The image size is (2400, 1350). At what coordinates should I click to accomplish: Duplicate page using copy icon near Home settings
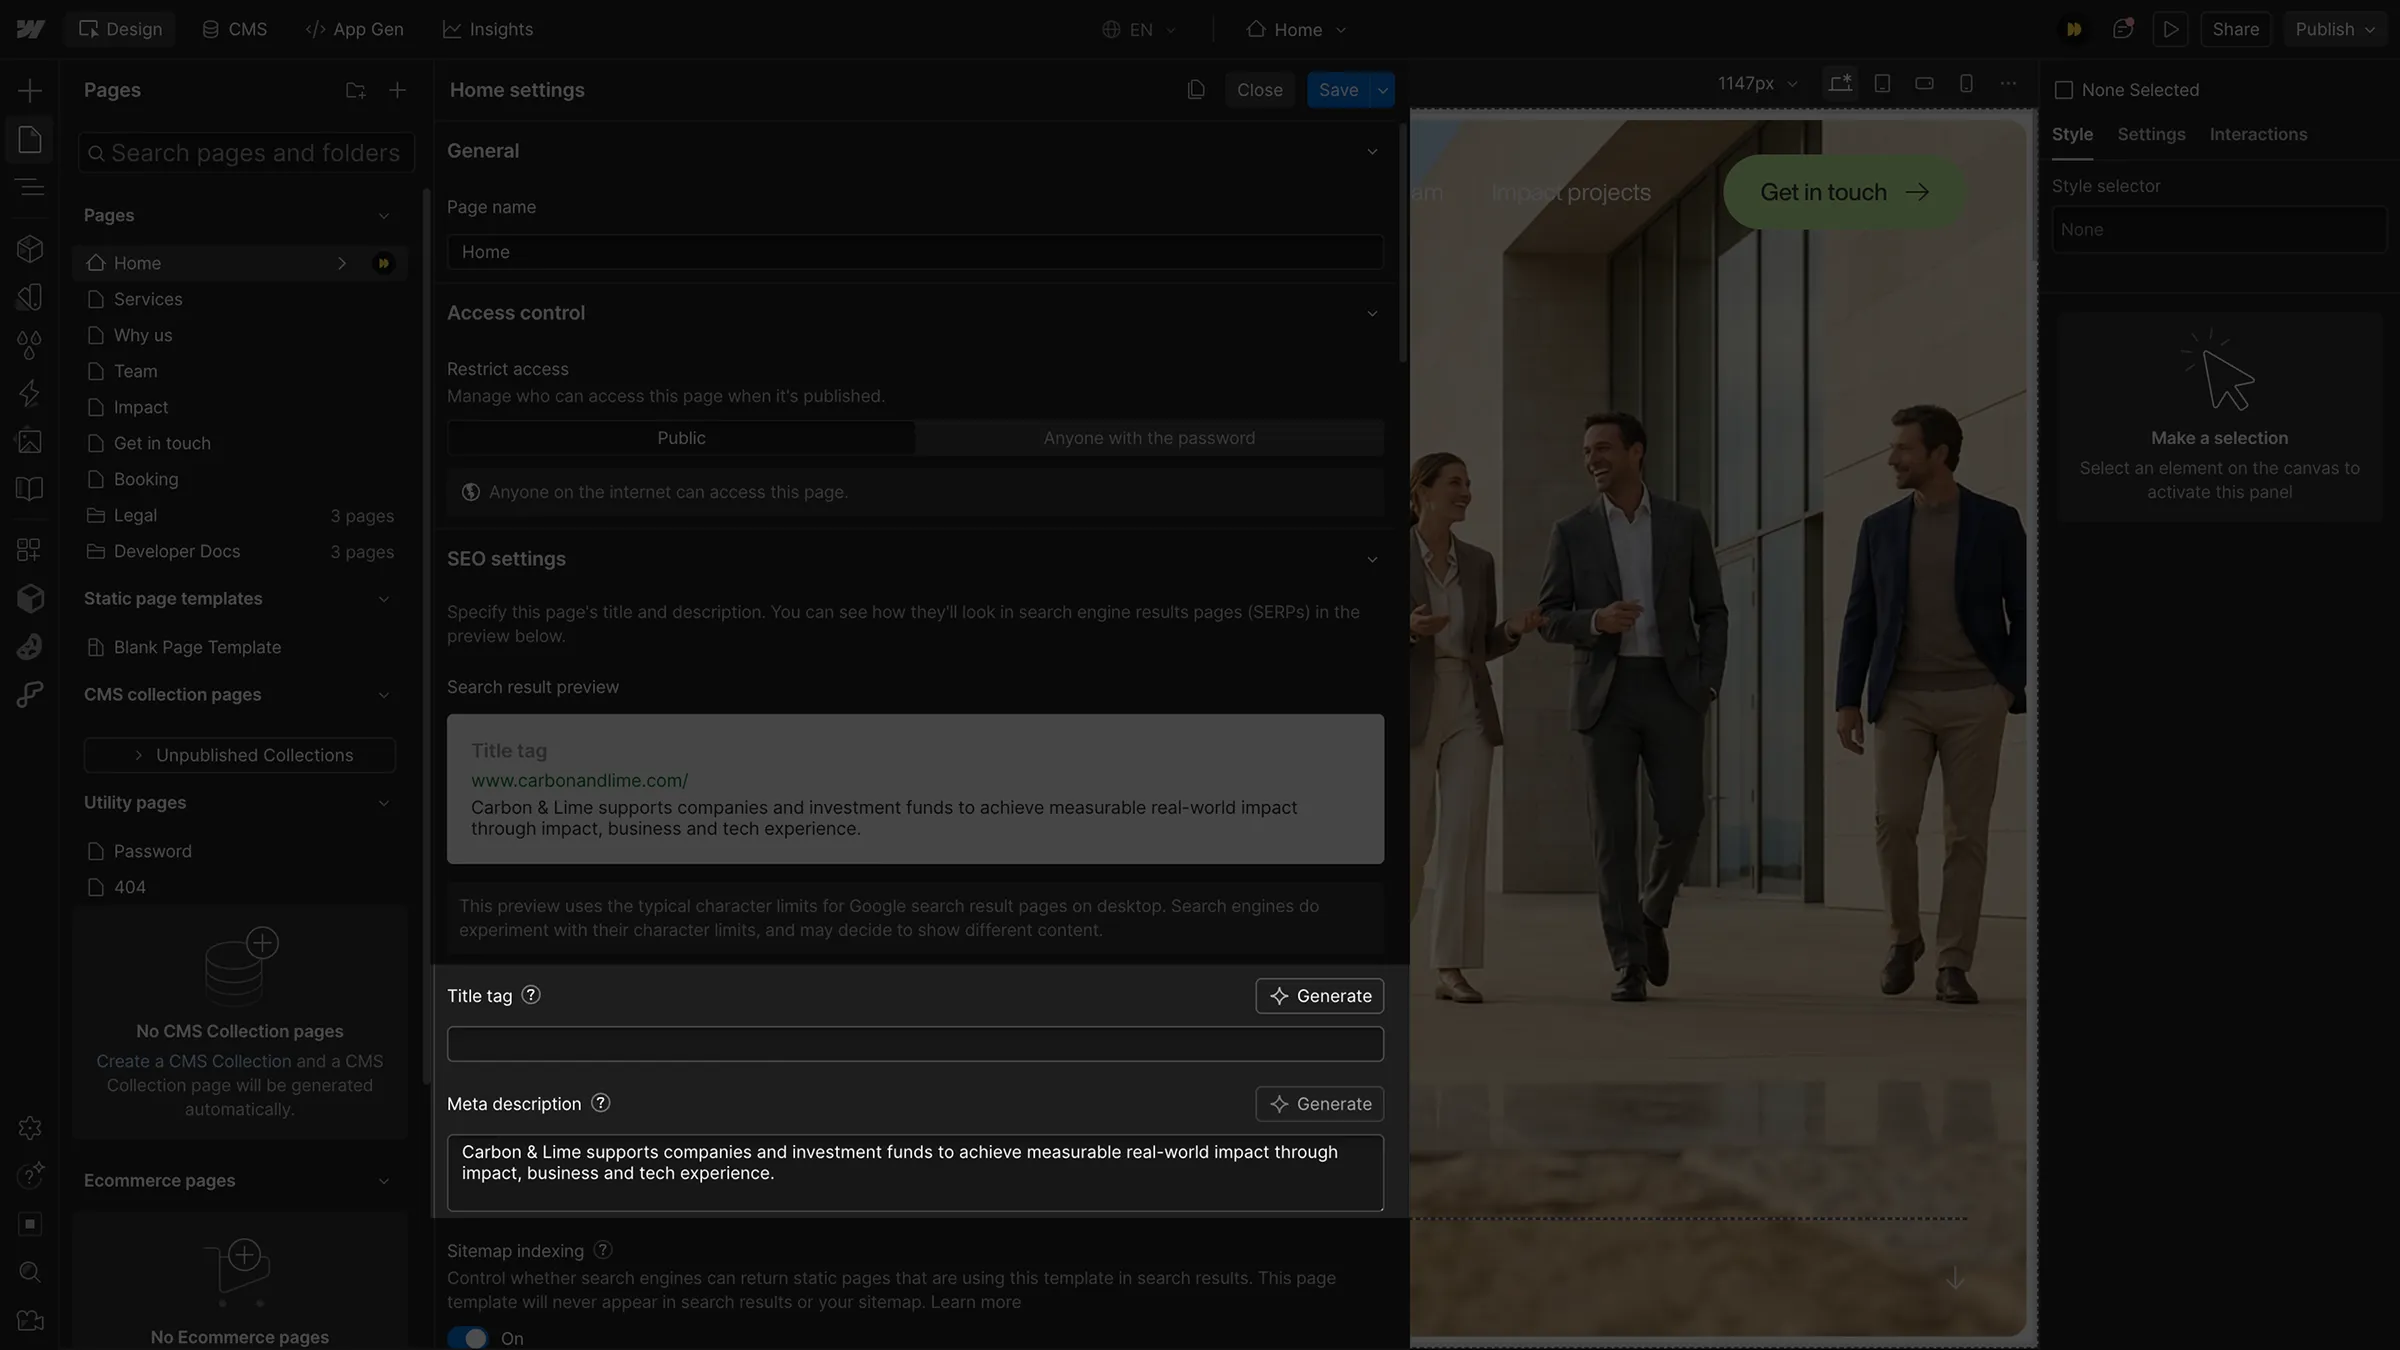pyautogui.click(x=1196, y=89)
